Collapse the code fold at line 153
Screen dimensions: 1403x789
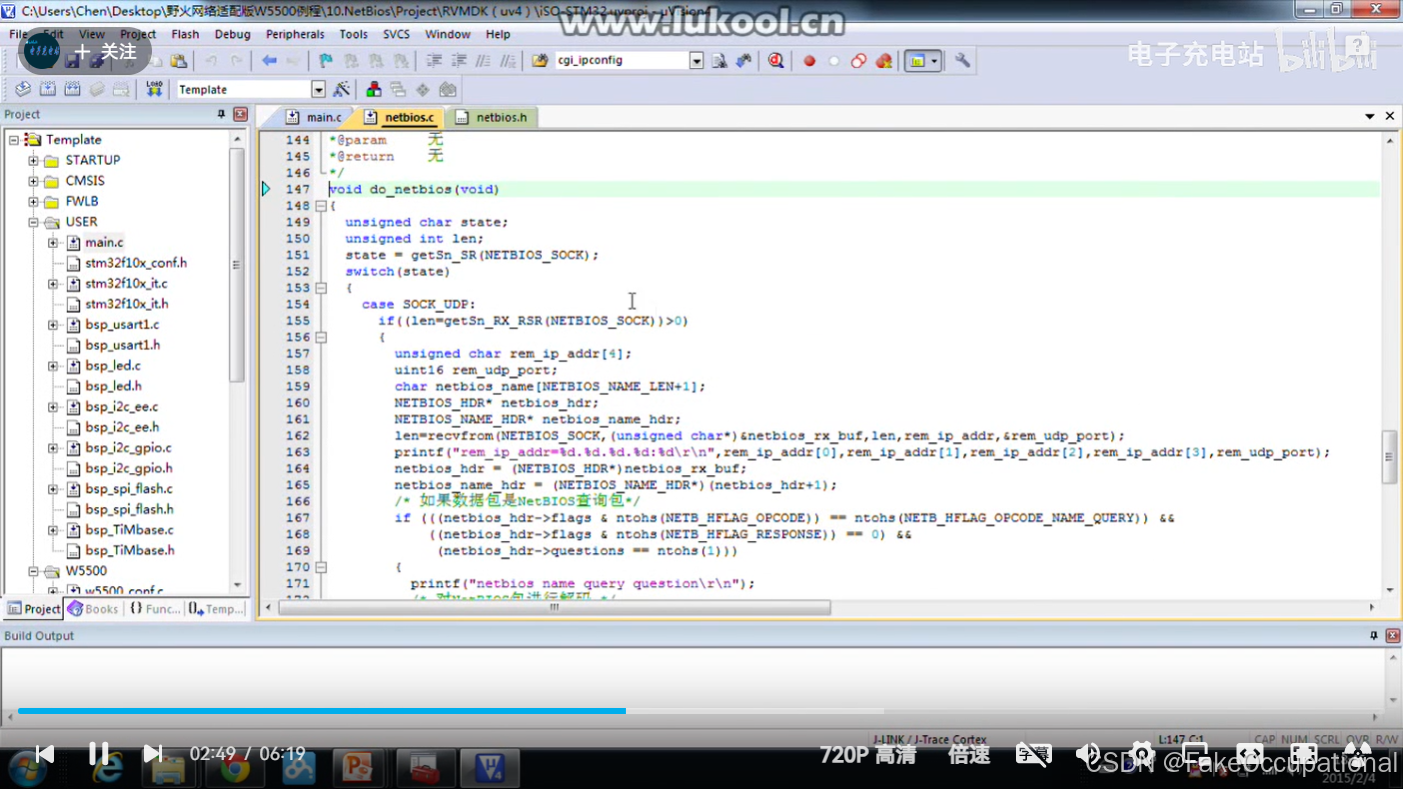coord(320,288)
